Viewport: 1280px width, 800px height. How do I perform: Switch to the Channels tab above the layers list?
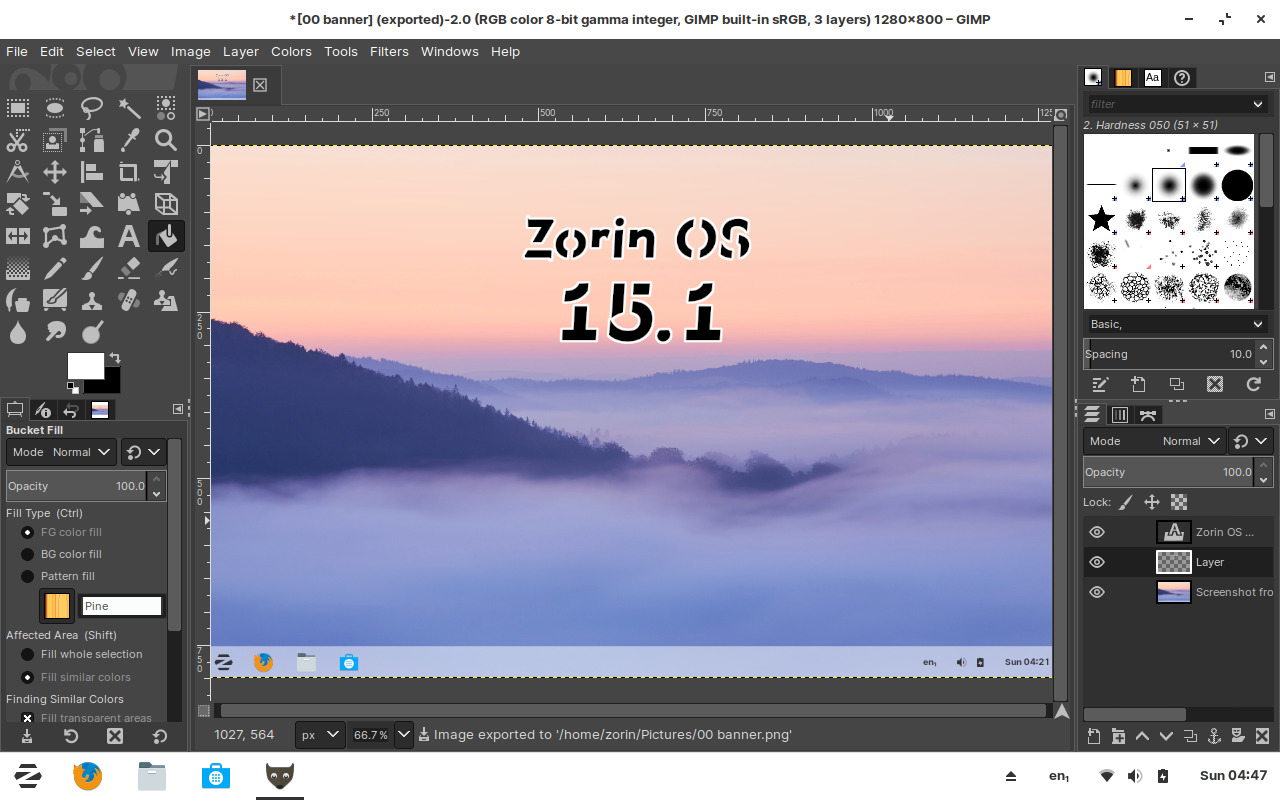point(1119,414)
